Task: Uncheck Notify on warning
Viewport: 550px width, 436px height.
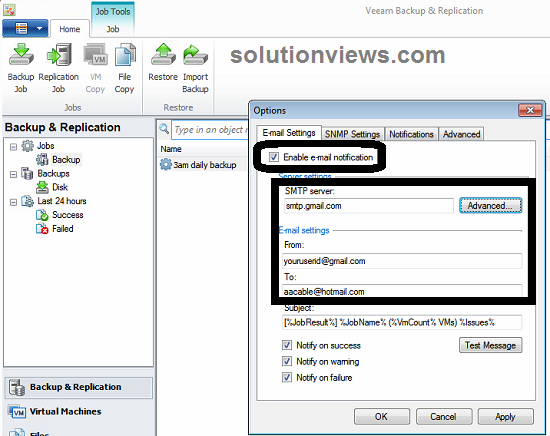Action: click(x=287, y=361)
